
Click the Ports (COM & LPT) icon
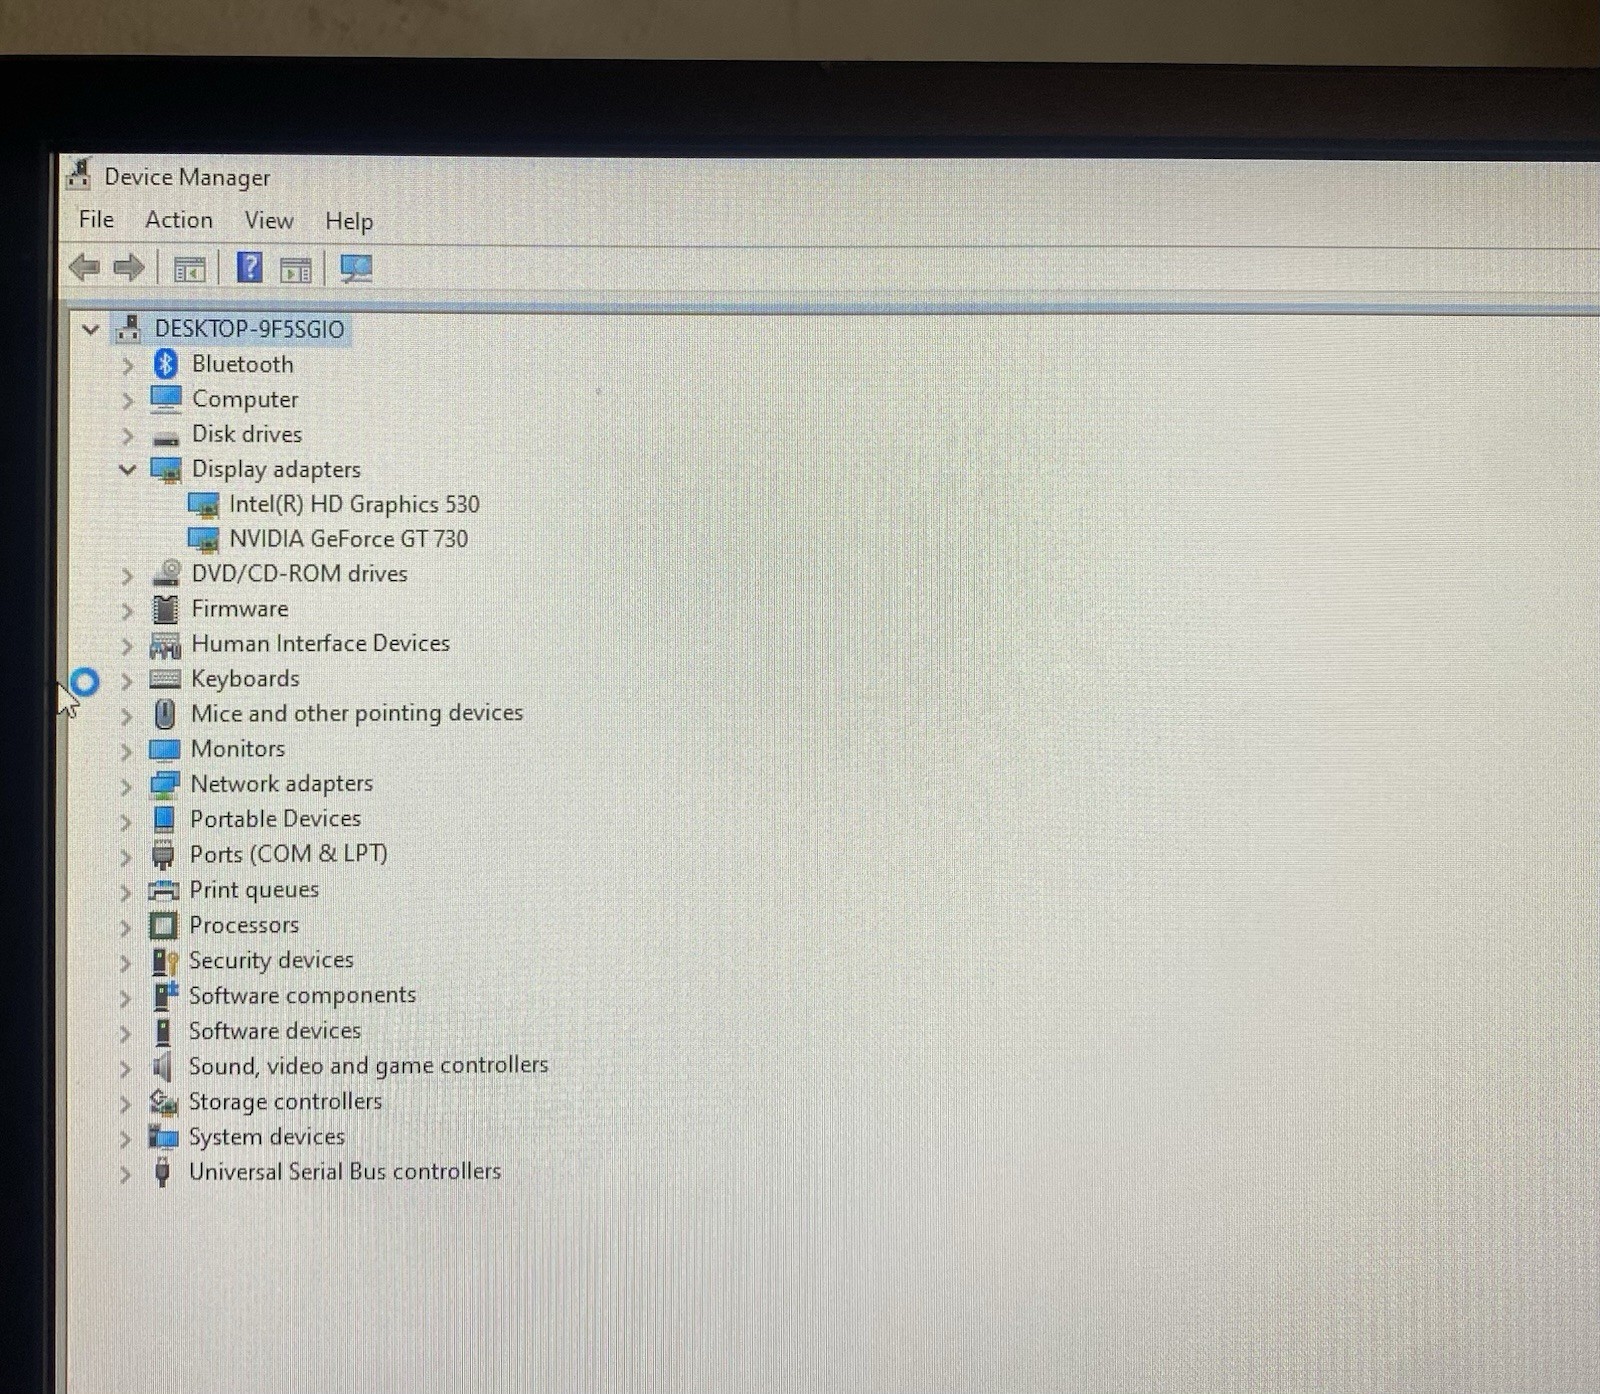[x=163, y=855]
